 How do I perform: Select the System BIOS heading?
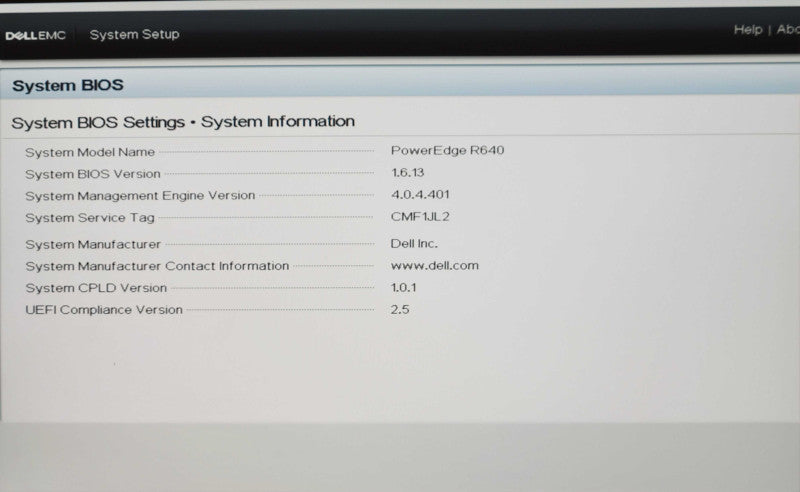68,85
